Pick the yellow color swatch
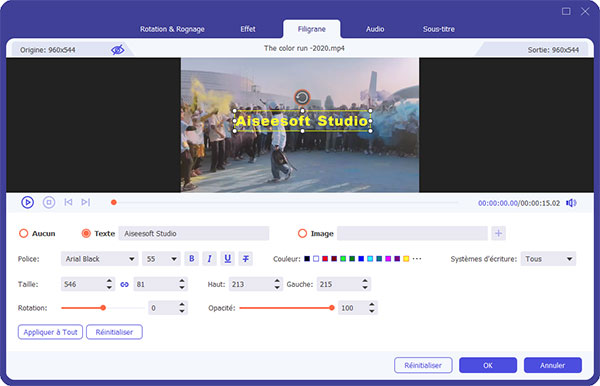Viewport: 600px width, 386px height. [406, 259]
